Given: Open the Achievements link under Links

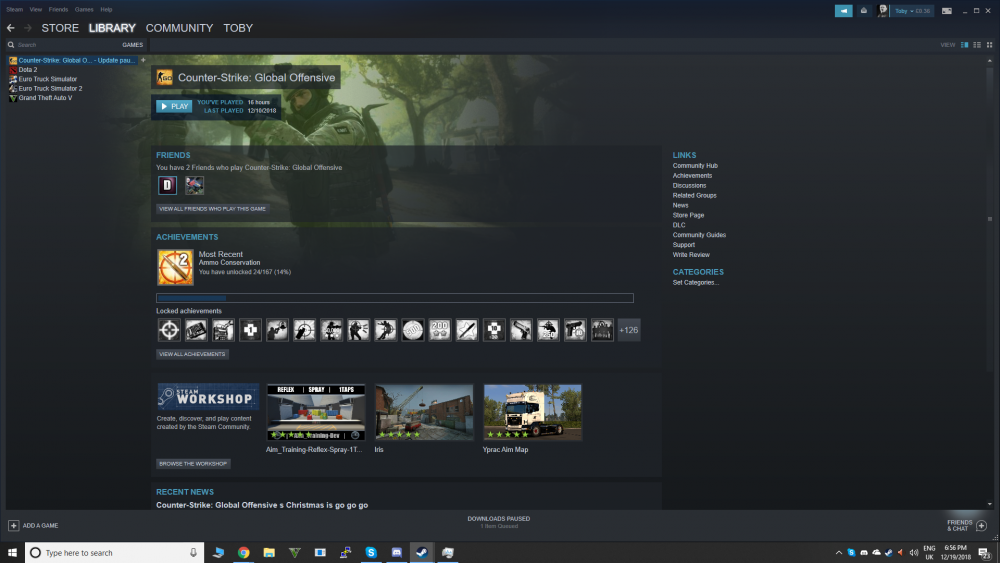Looking at the screenshot, I should (x=692, y=175).
